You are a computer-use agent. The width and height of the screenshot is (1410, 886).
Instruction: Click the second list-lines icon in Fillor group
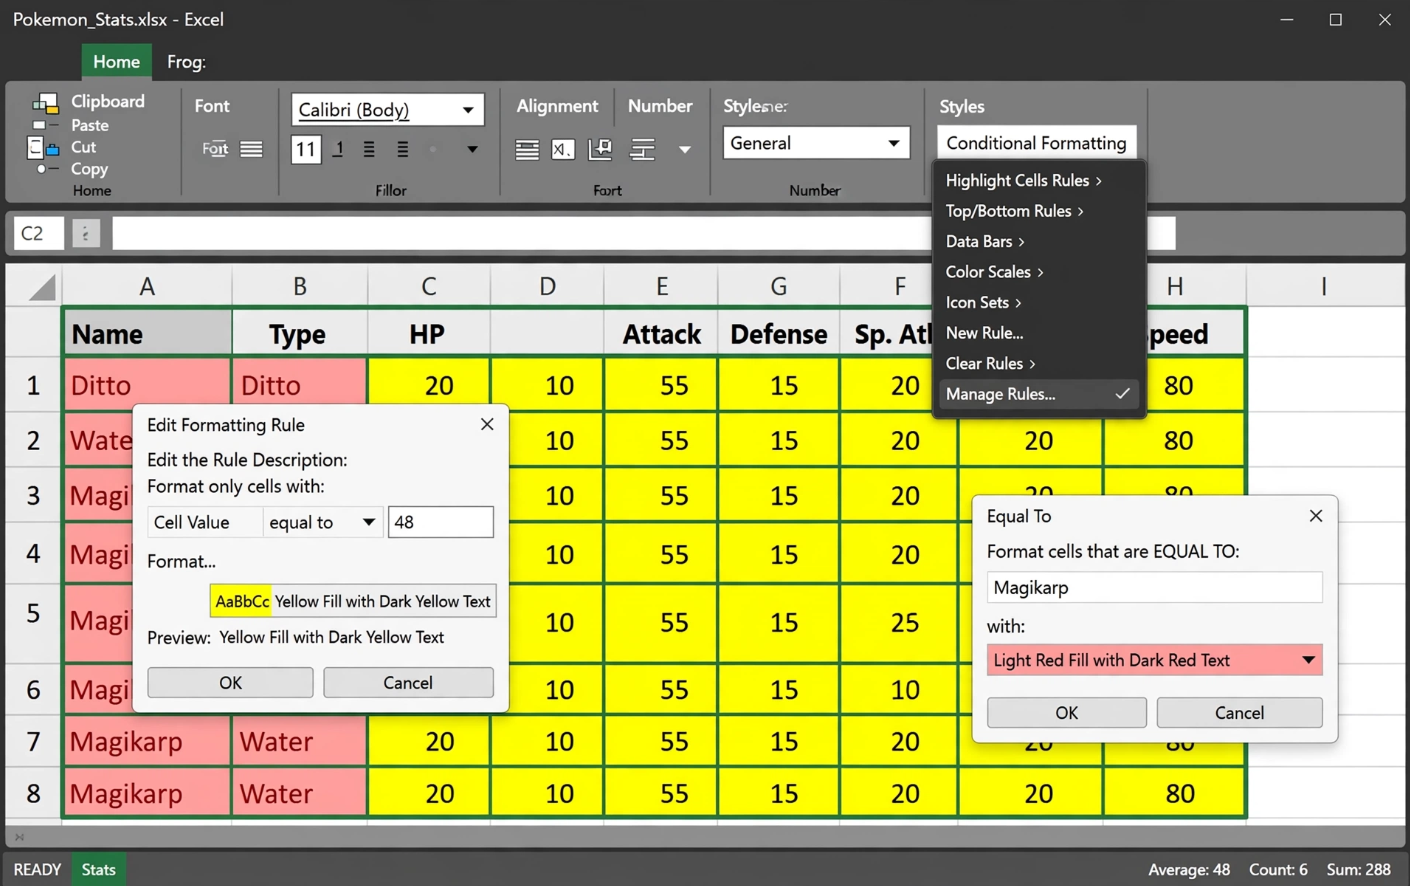click(x=402, y=149)
